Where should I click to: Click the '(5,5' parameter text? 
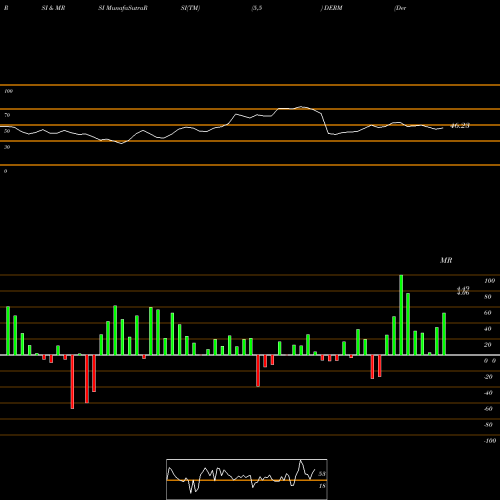pos(257,8)
